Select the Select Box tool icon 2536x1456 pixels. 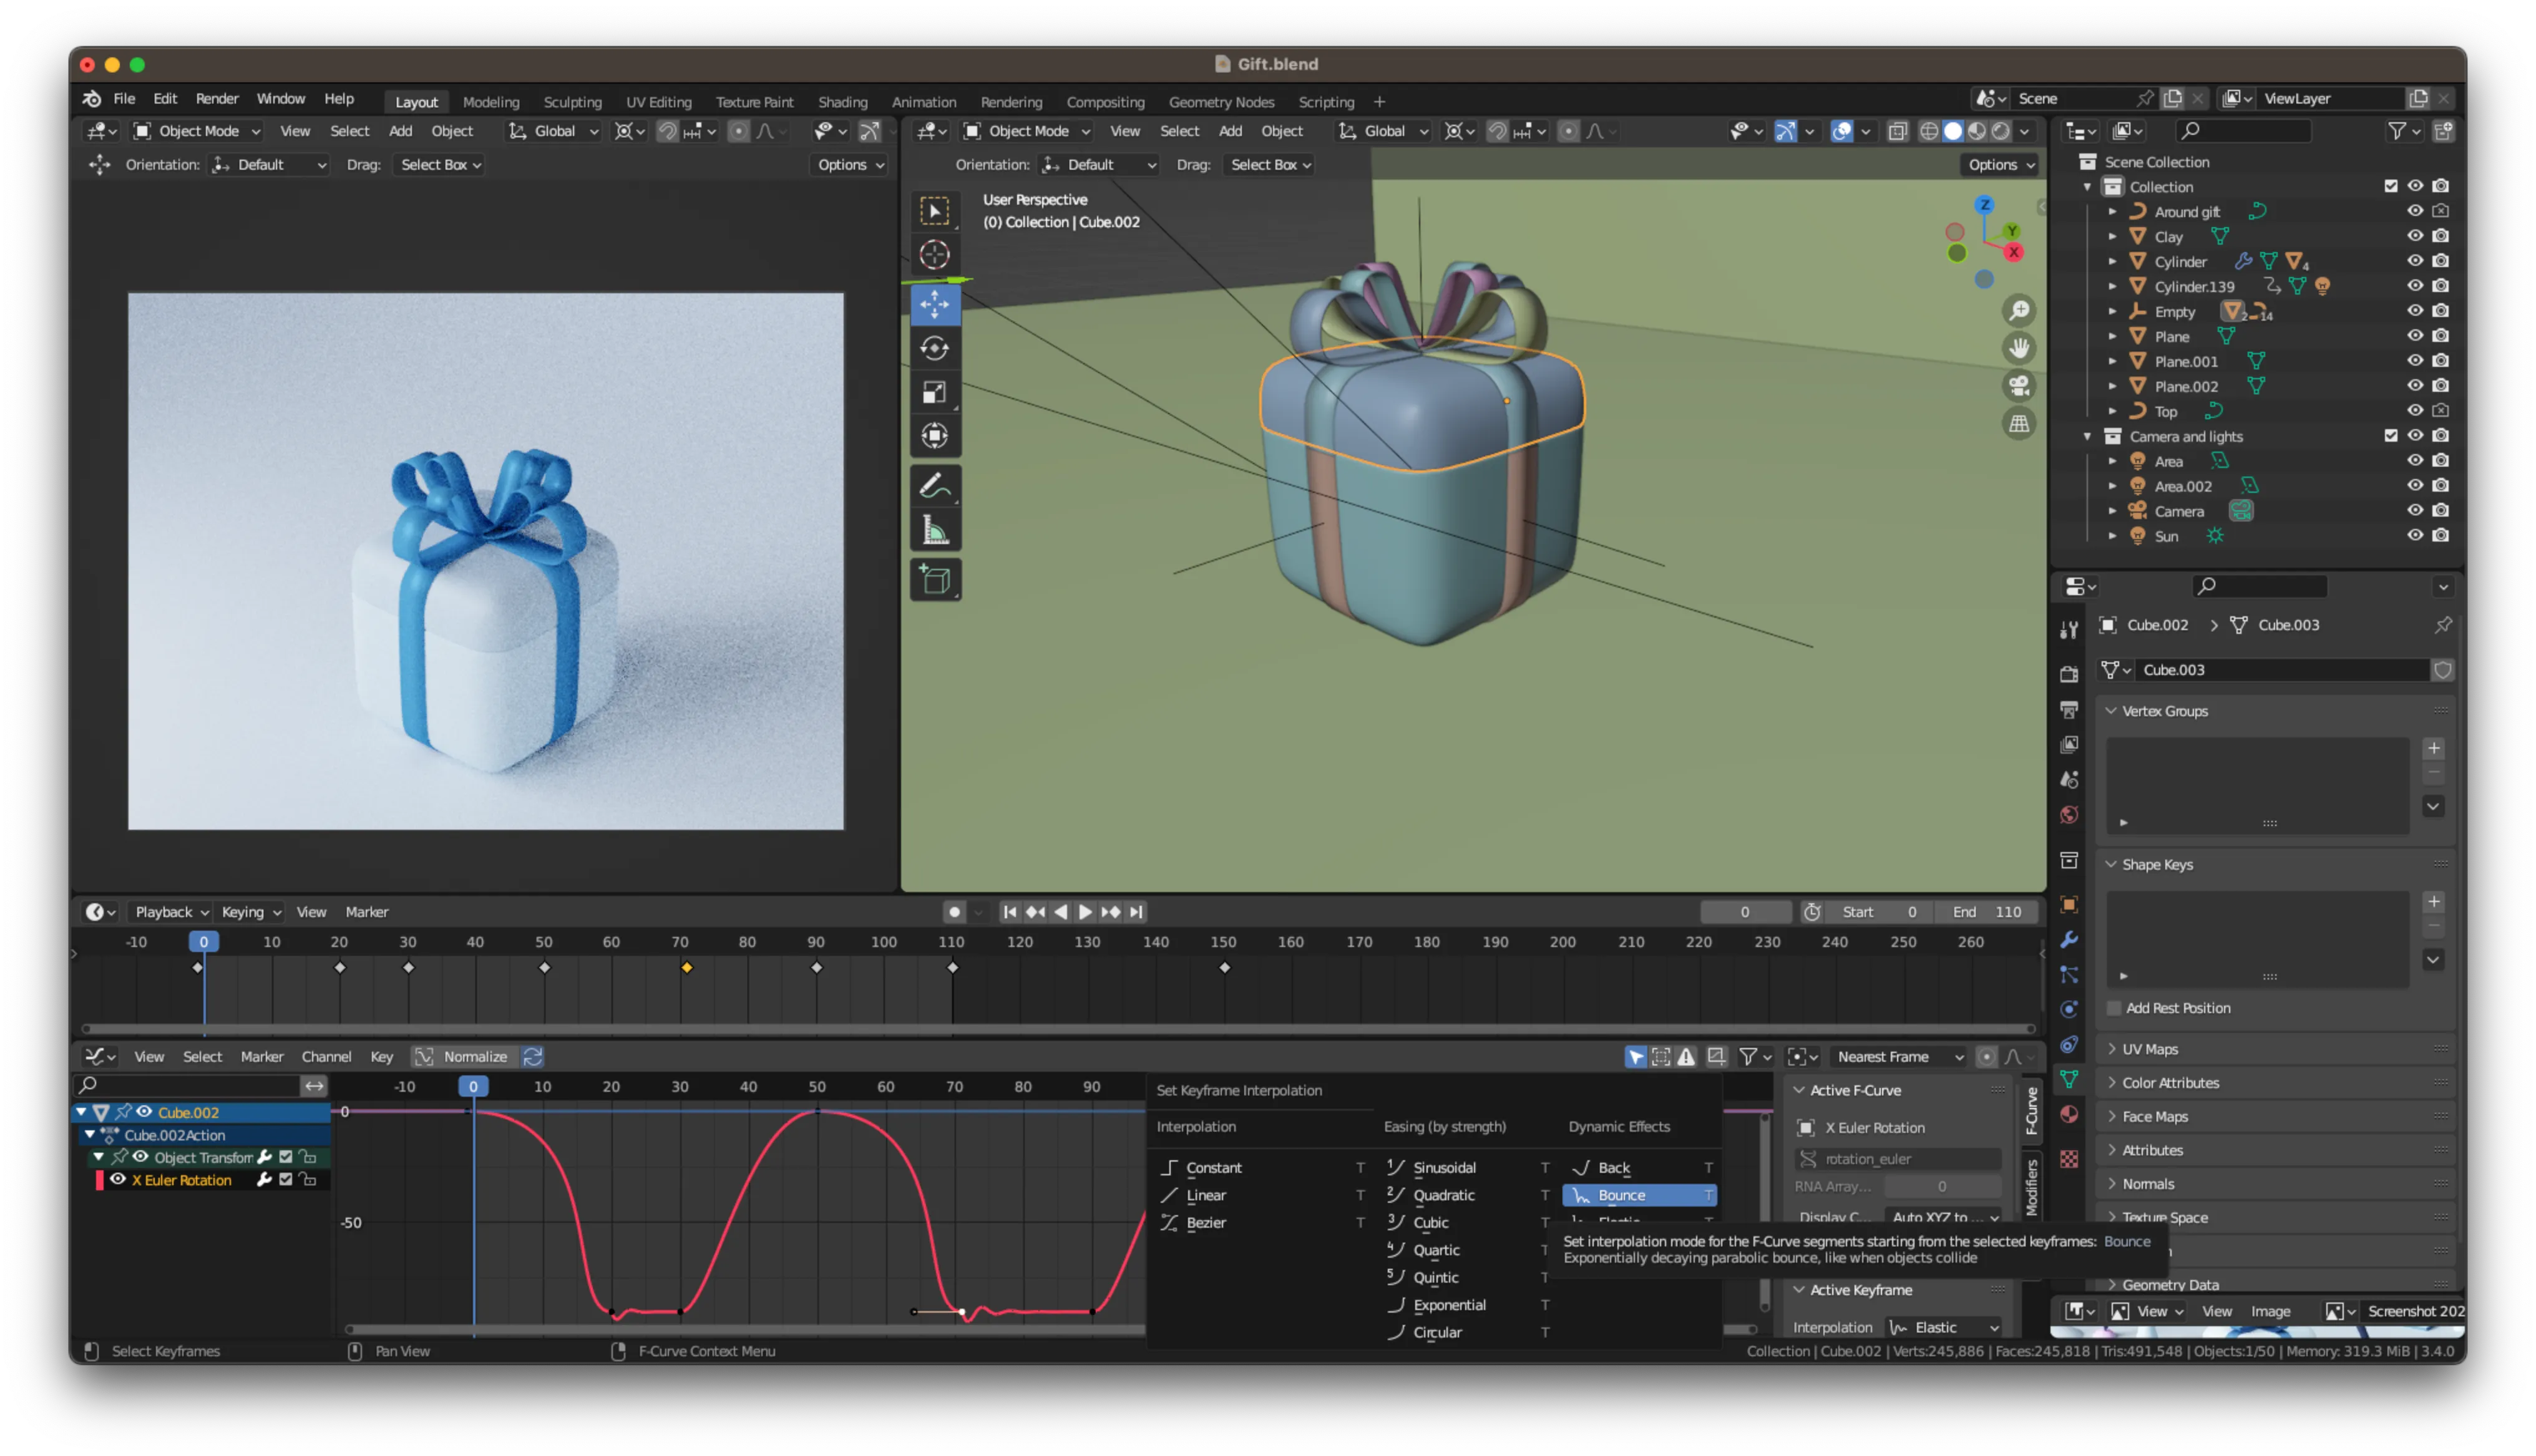(x=934, y=211)
